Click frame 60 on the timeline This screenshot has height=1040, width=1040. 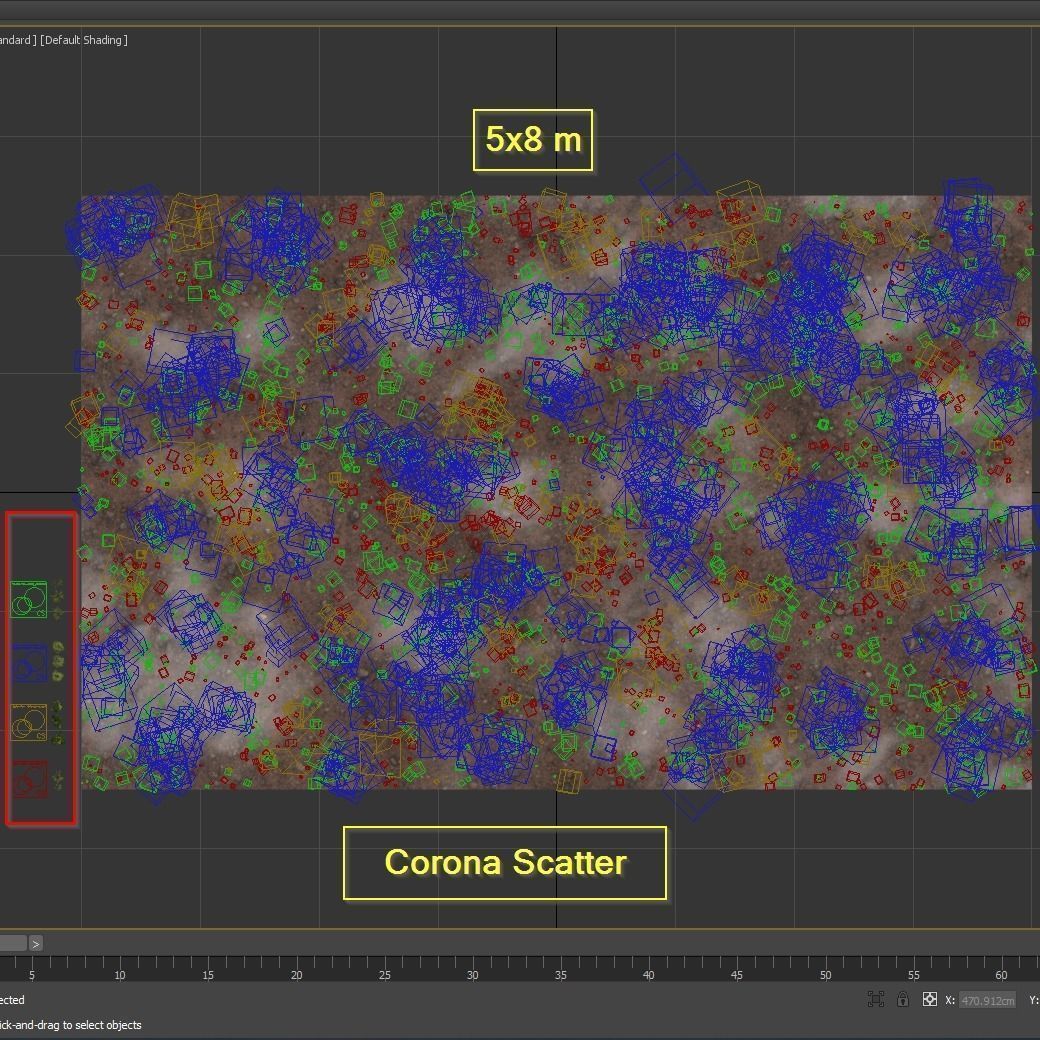point(1002,974)
